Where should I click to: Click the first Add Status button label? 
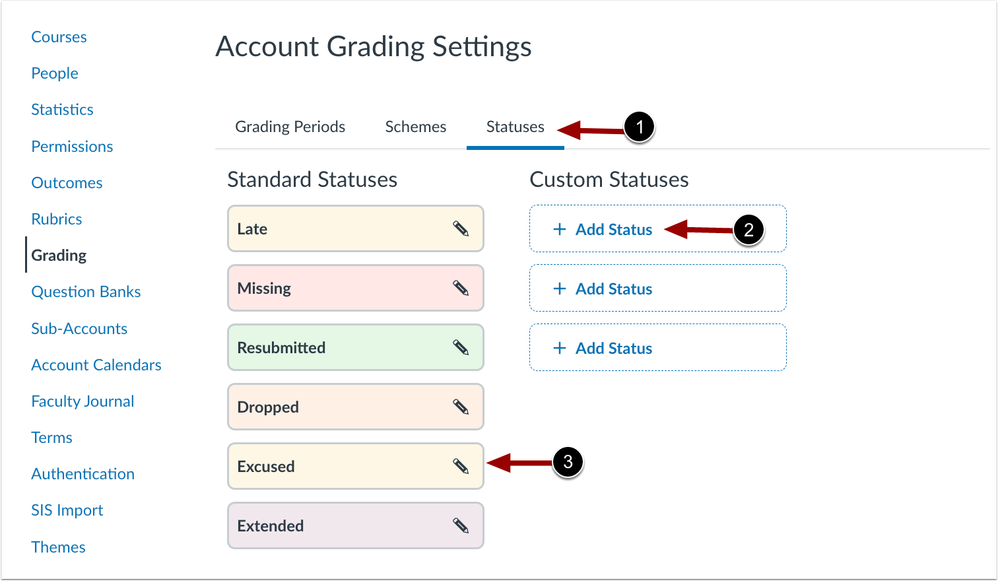tap(614, 229)
